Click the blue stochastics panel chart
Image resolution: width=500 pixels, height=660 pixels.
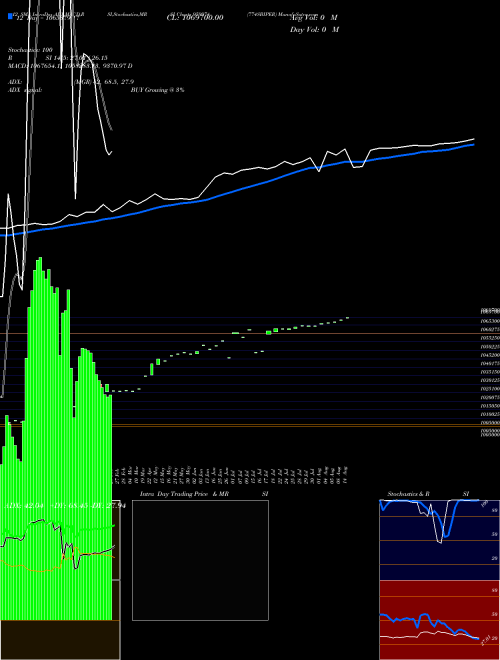point(439,540)
